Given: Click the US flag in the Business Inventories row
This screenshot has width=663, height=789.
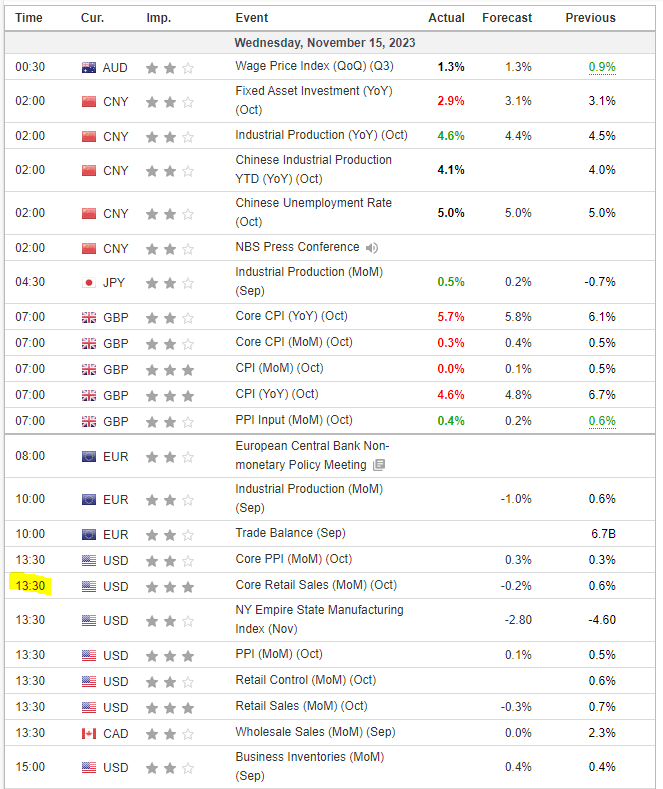Looking at the screenshot, I should (90, 768).
